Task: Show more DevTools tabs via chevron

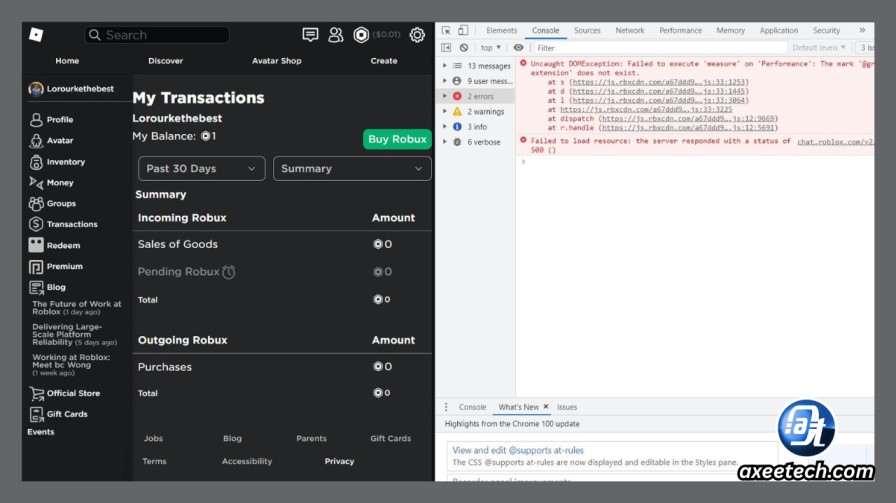Action: pos(862,30)
